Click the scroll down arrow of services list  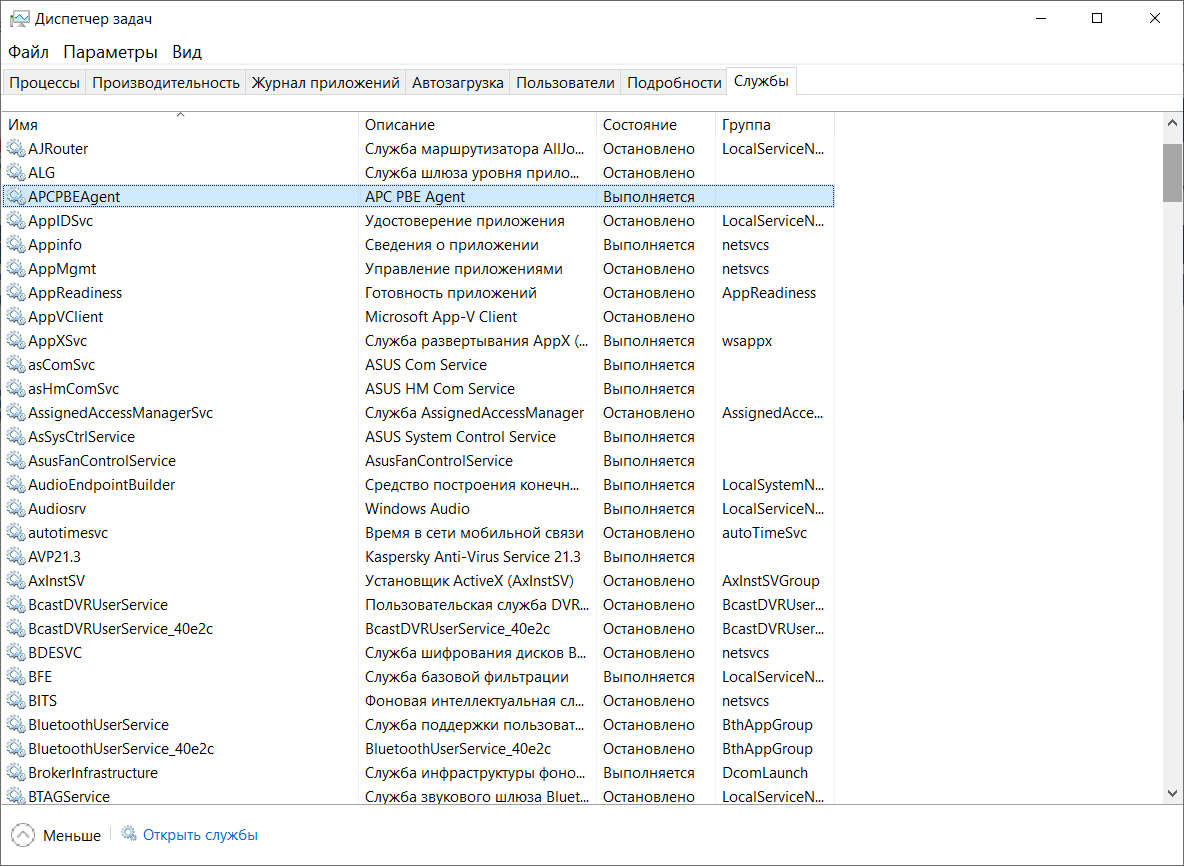[1172, 793]
